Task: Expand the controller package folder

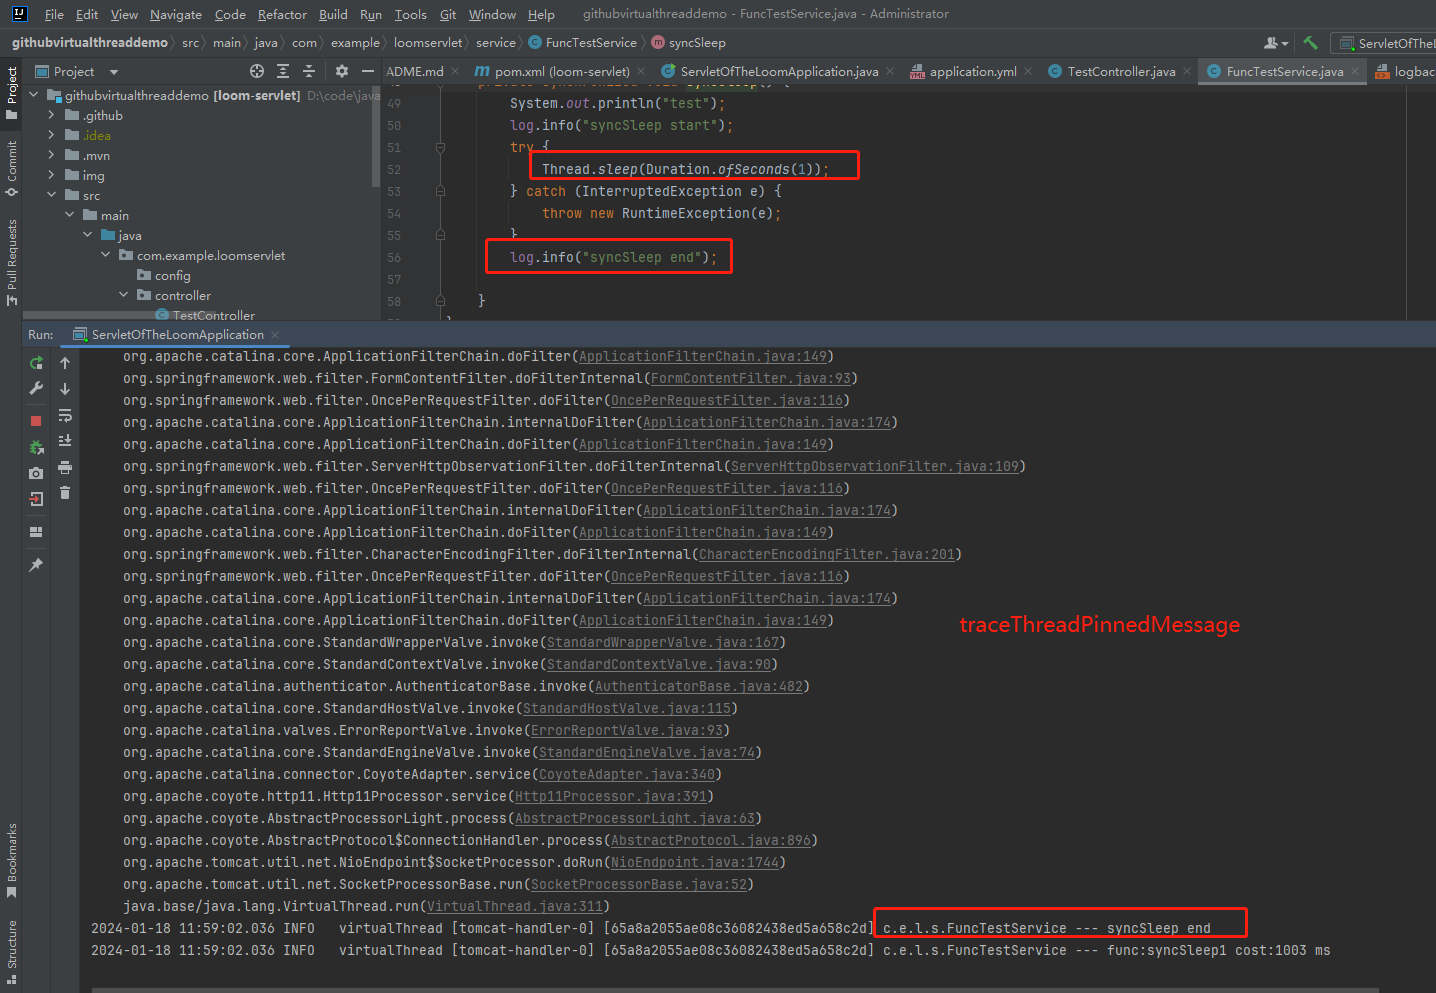Action: (123, 295)
